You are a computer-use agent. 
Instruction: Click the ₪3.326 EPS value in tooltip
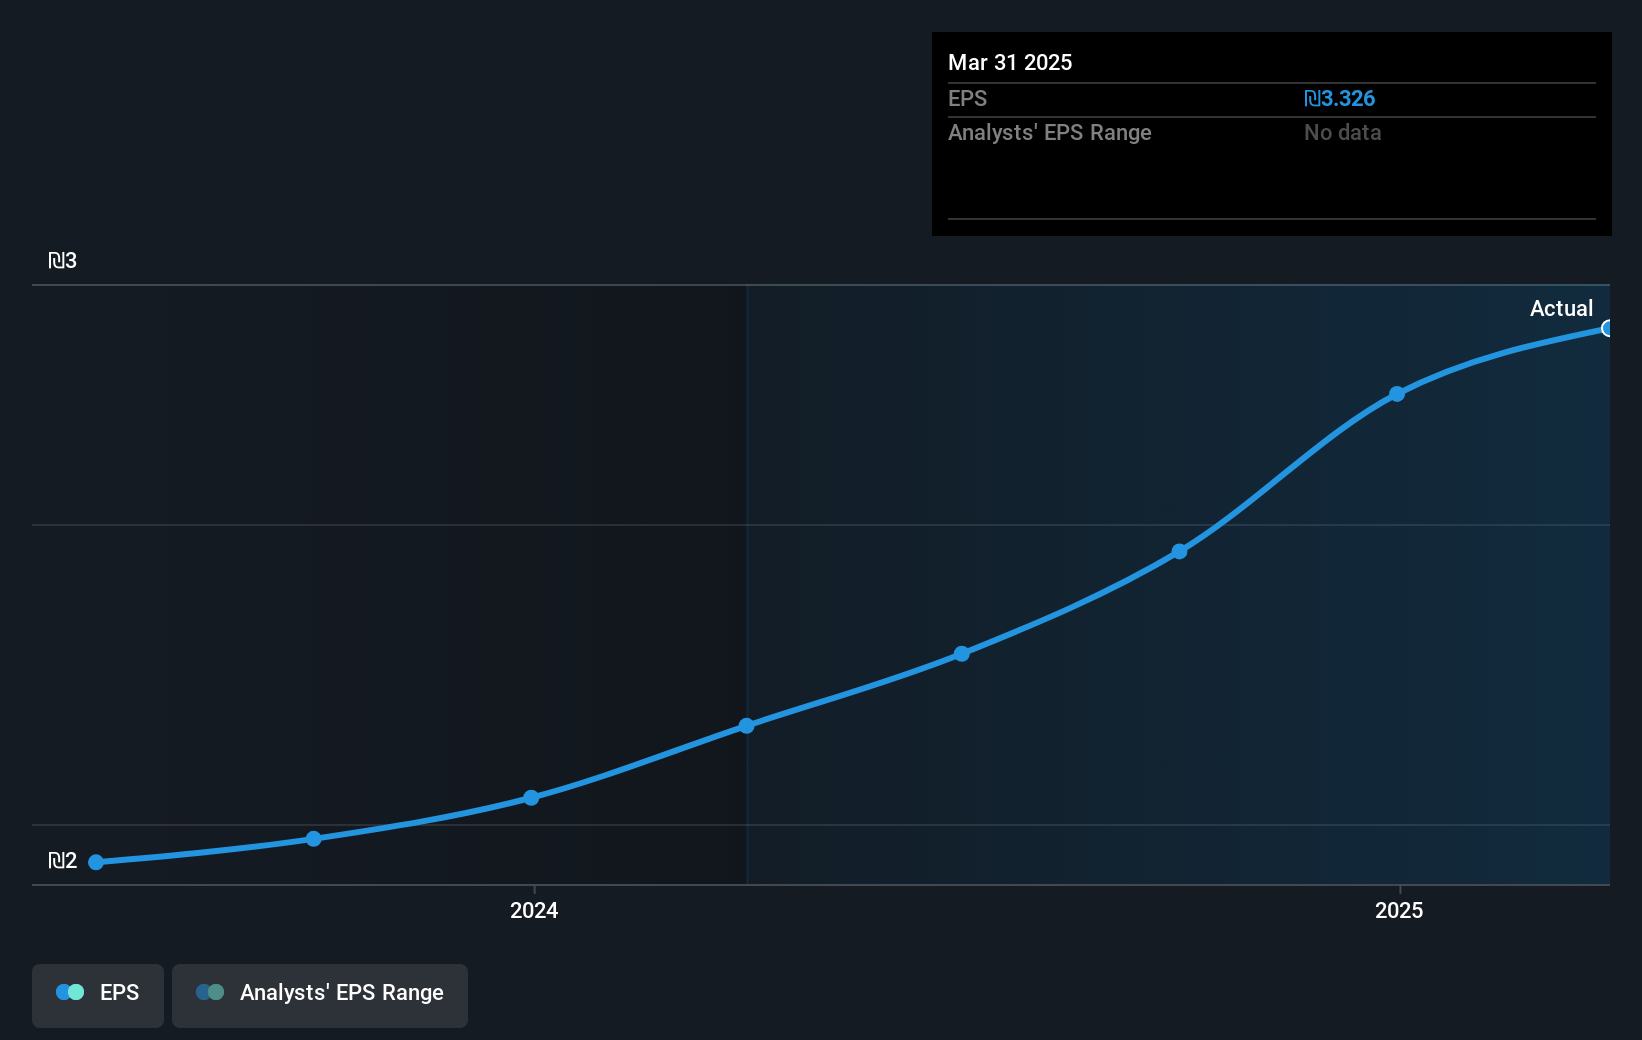[x=1339, y=99]
